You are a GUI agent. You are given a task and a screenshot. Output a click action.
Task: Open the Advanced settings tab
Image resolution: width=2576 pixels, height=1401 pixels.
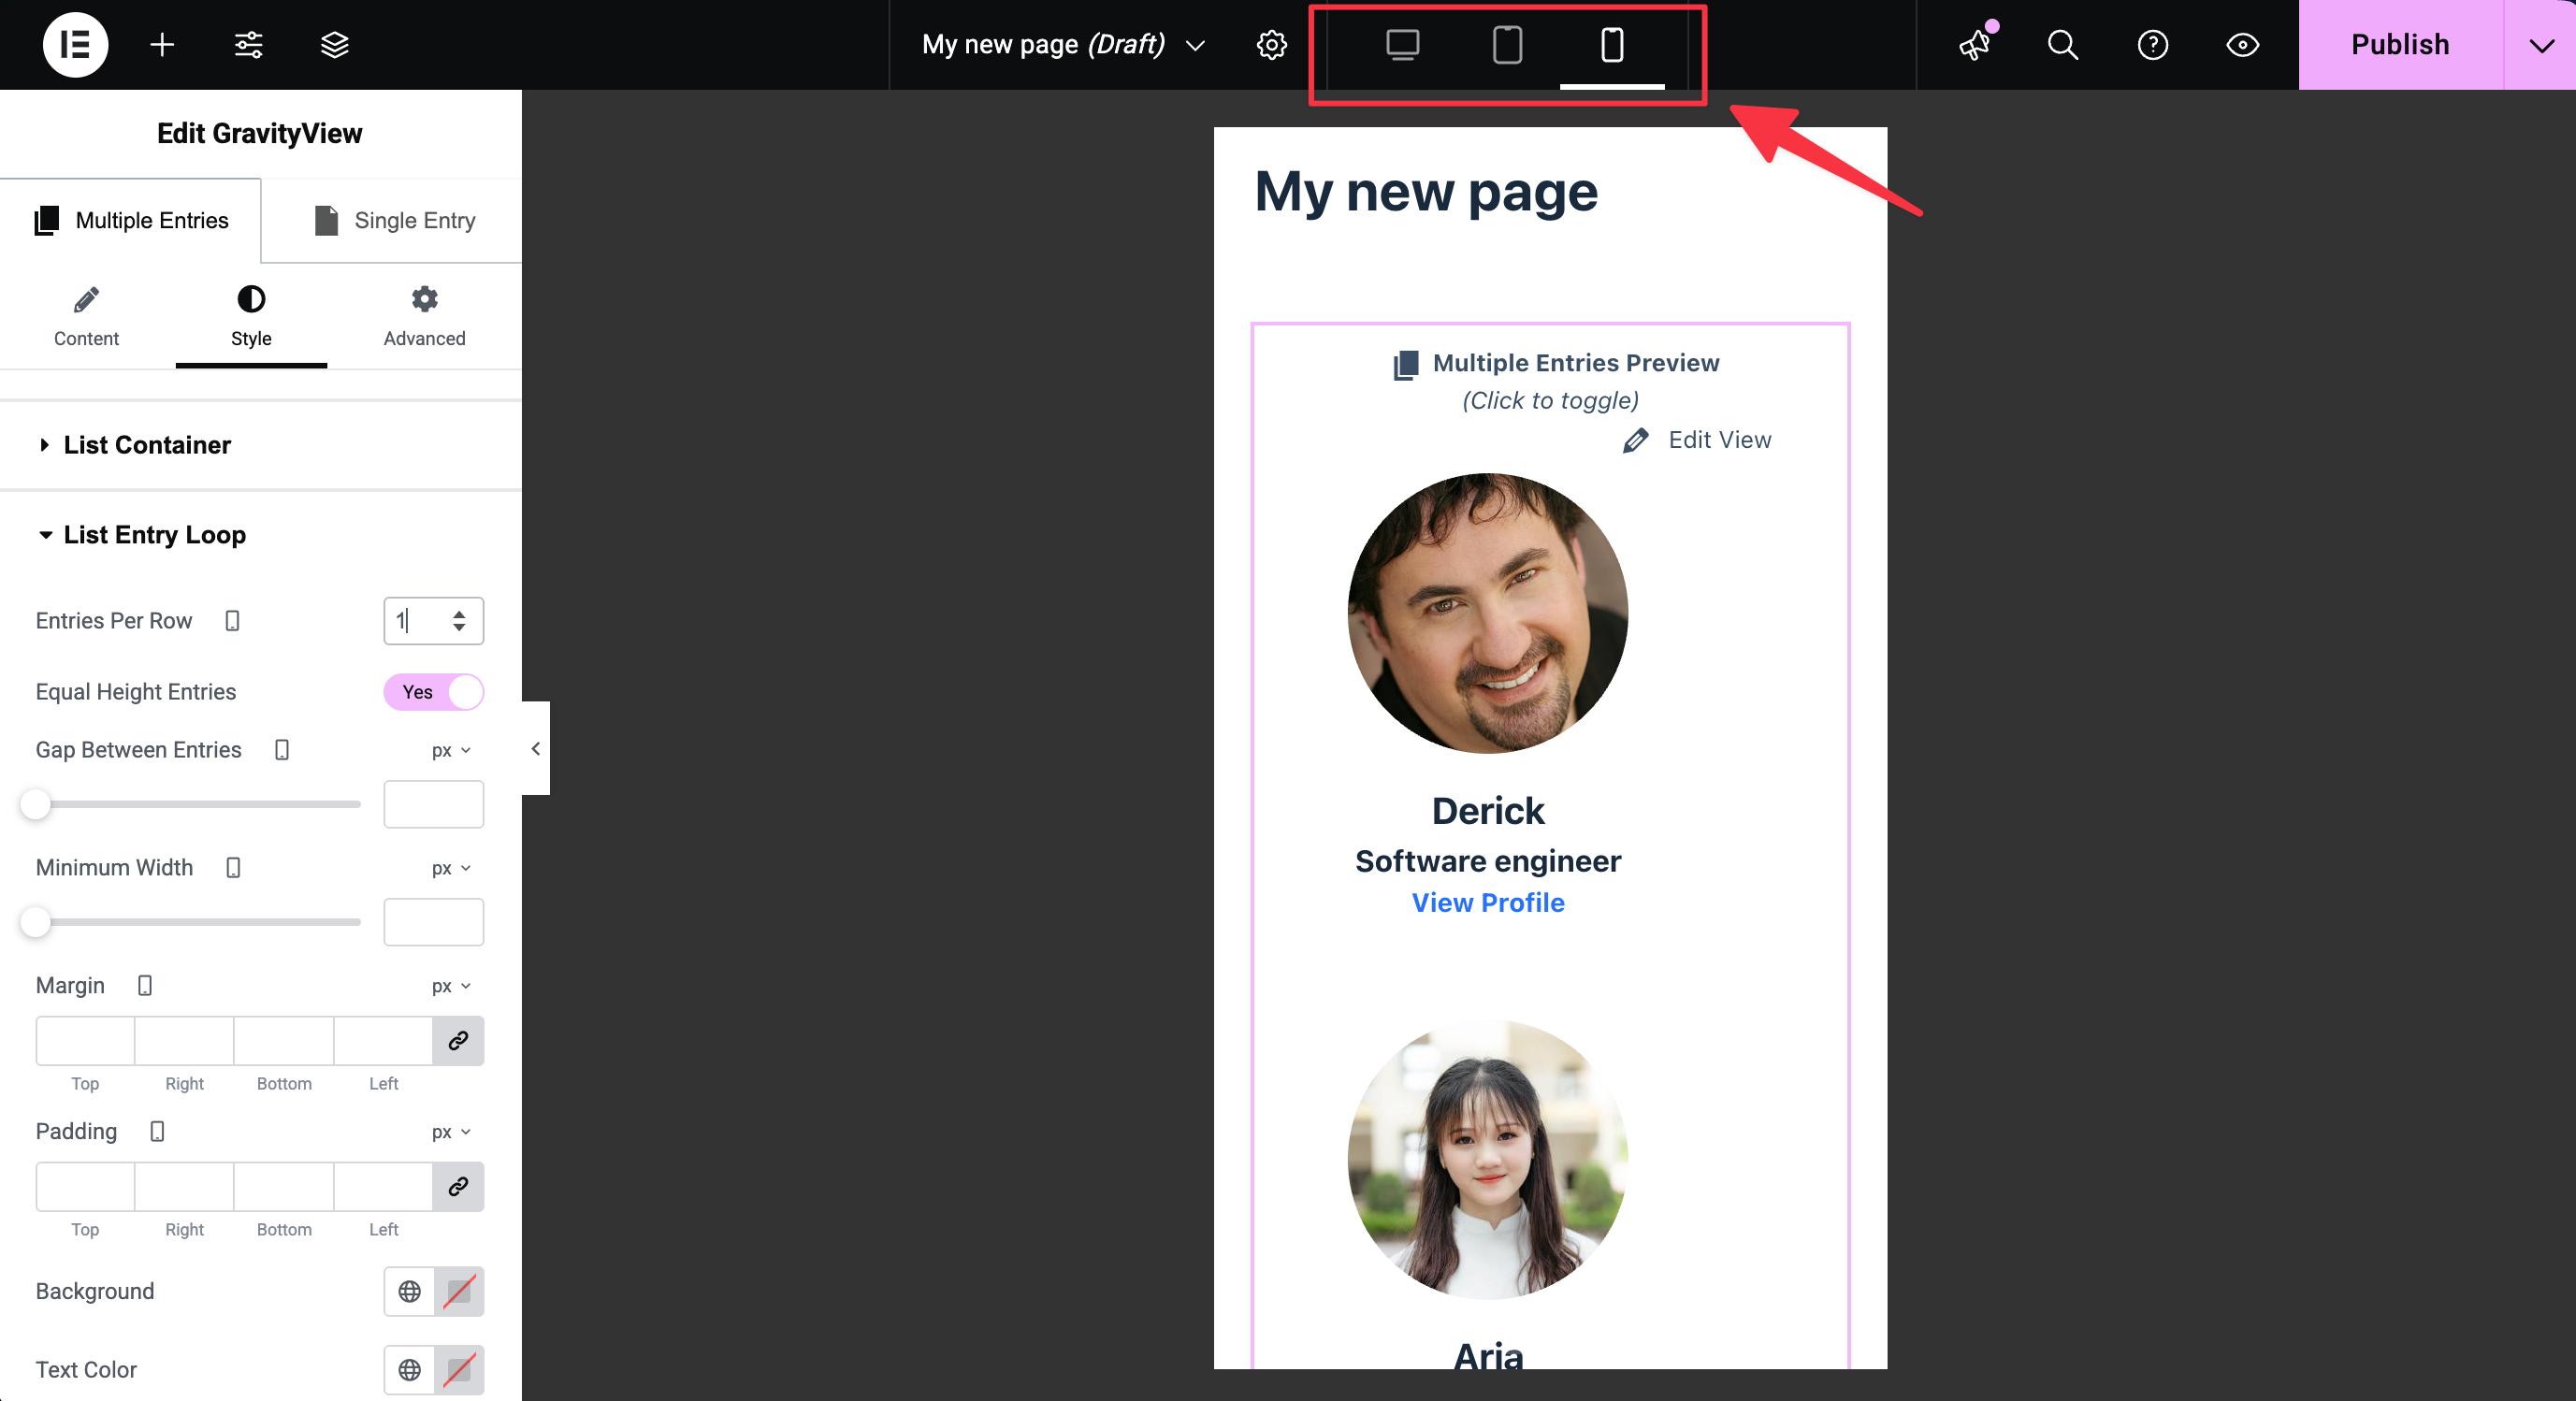pyautogui.click(x=424, y=318)
